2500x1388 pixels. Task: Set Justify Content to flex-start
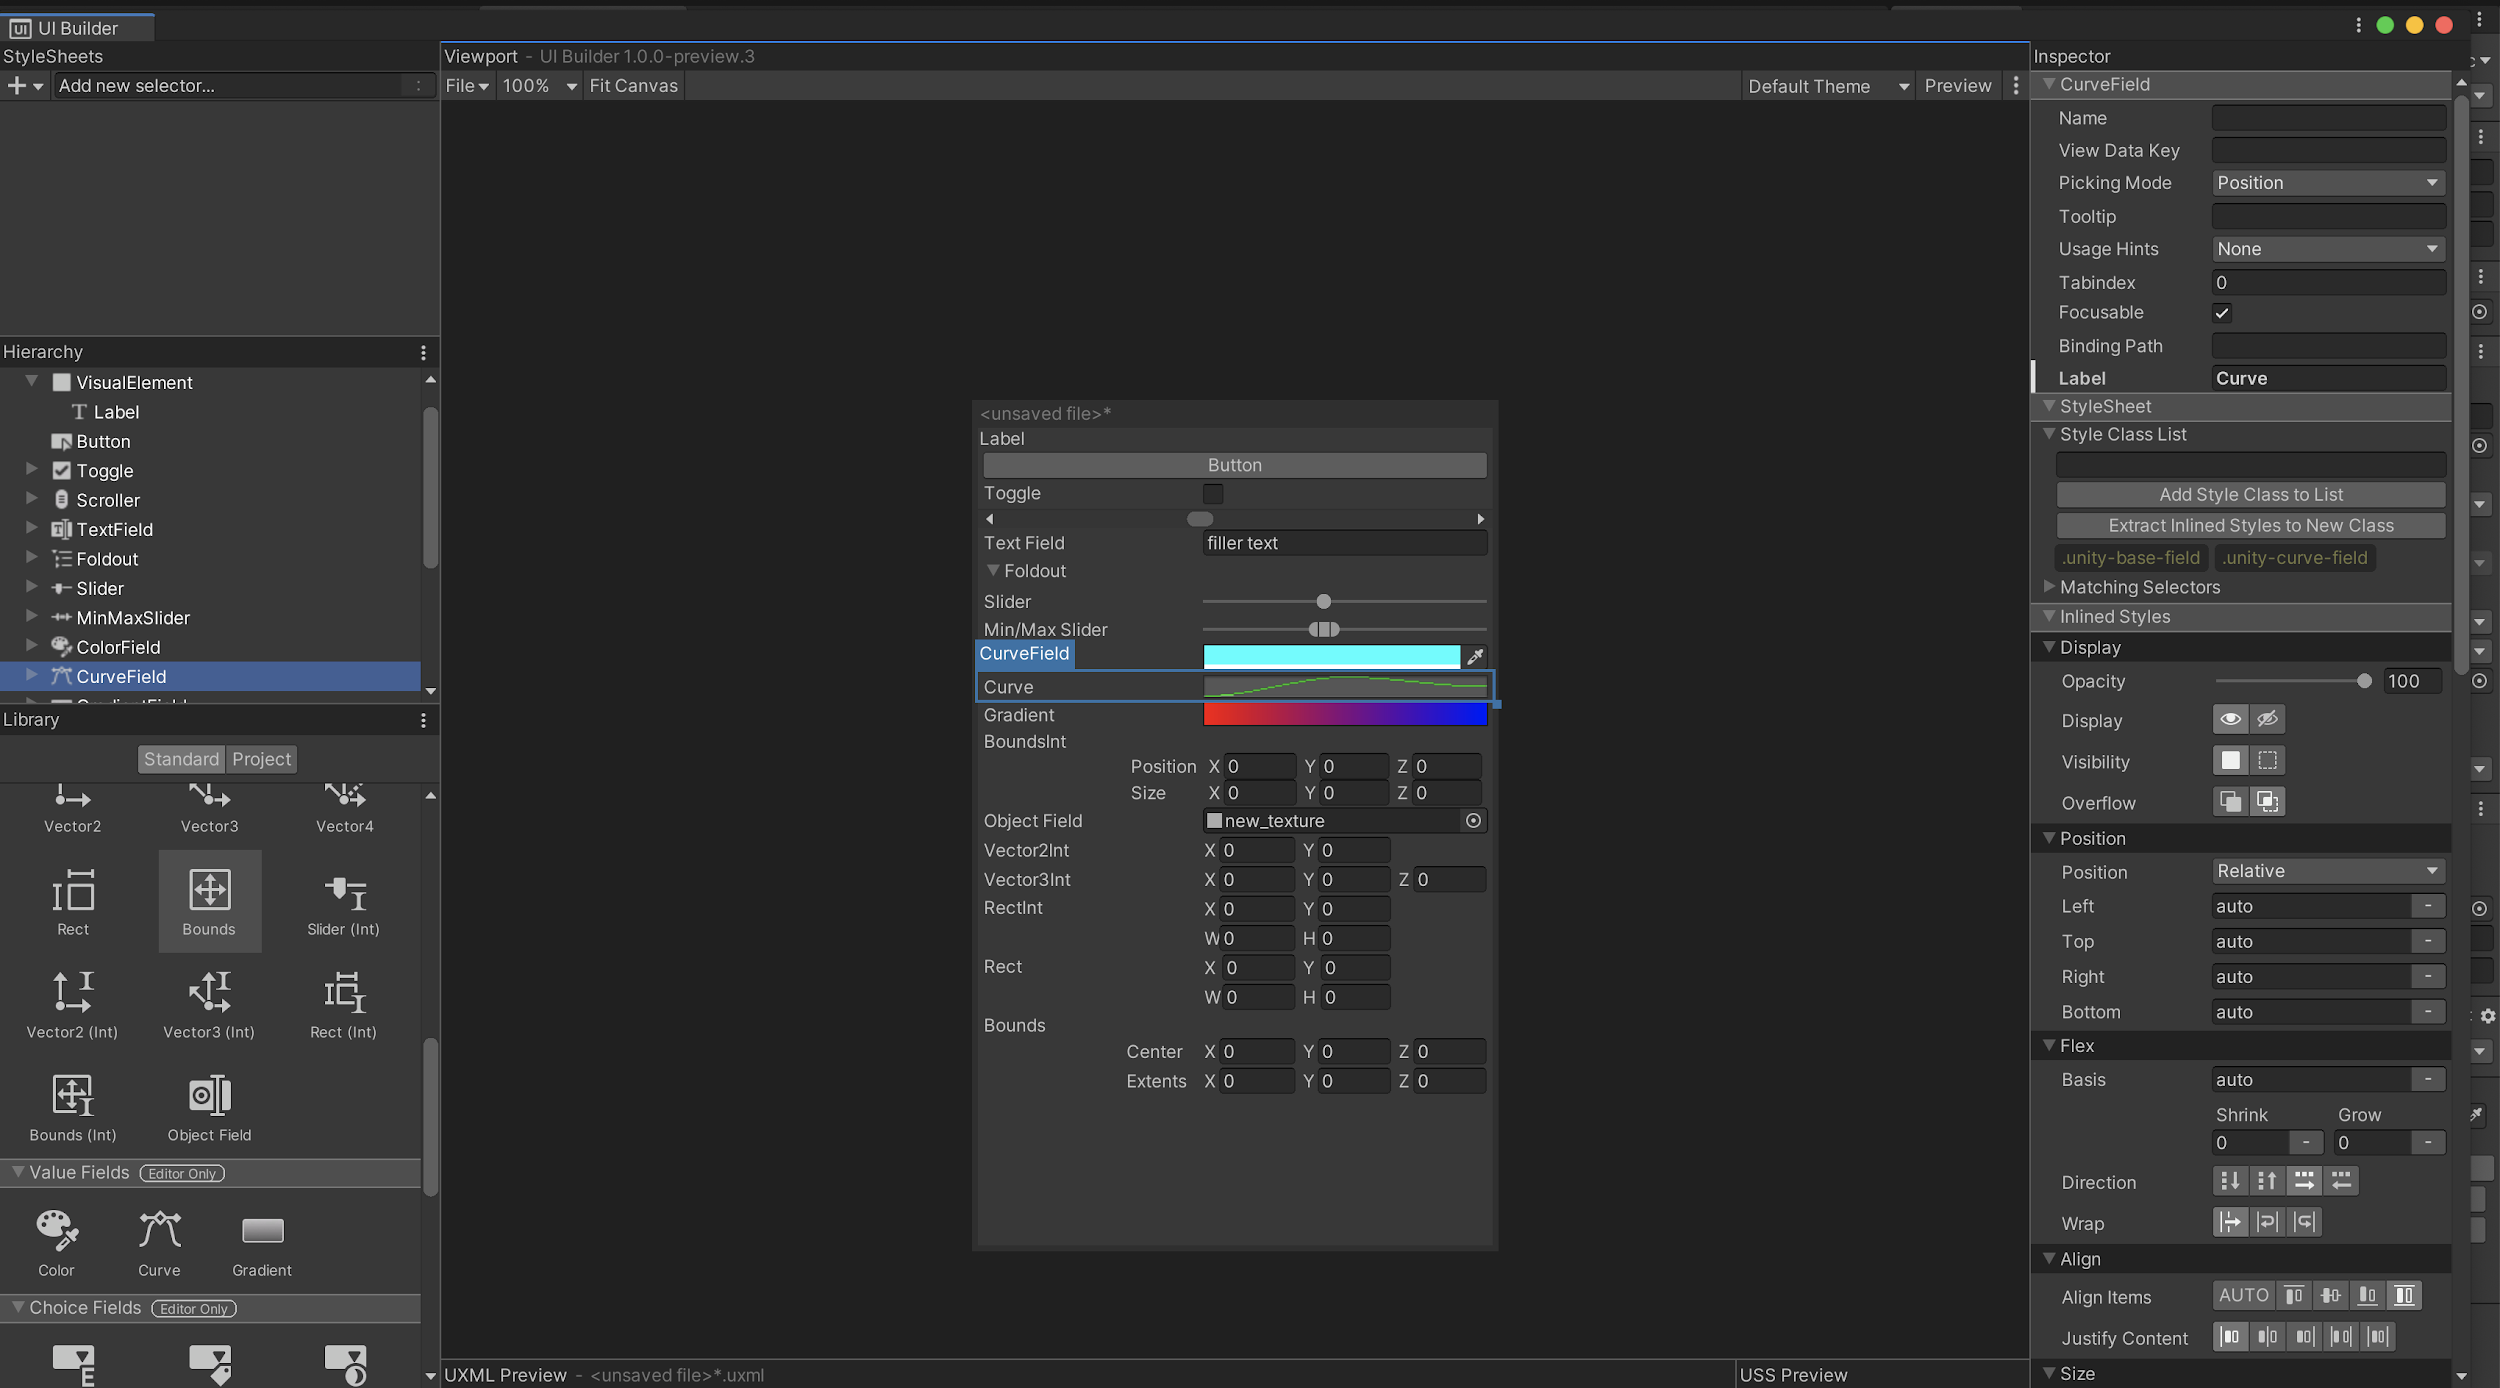(x=2230, y=1337)
